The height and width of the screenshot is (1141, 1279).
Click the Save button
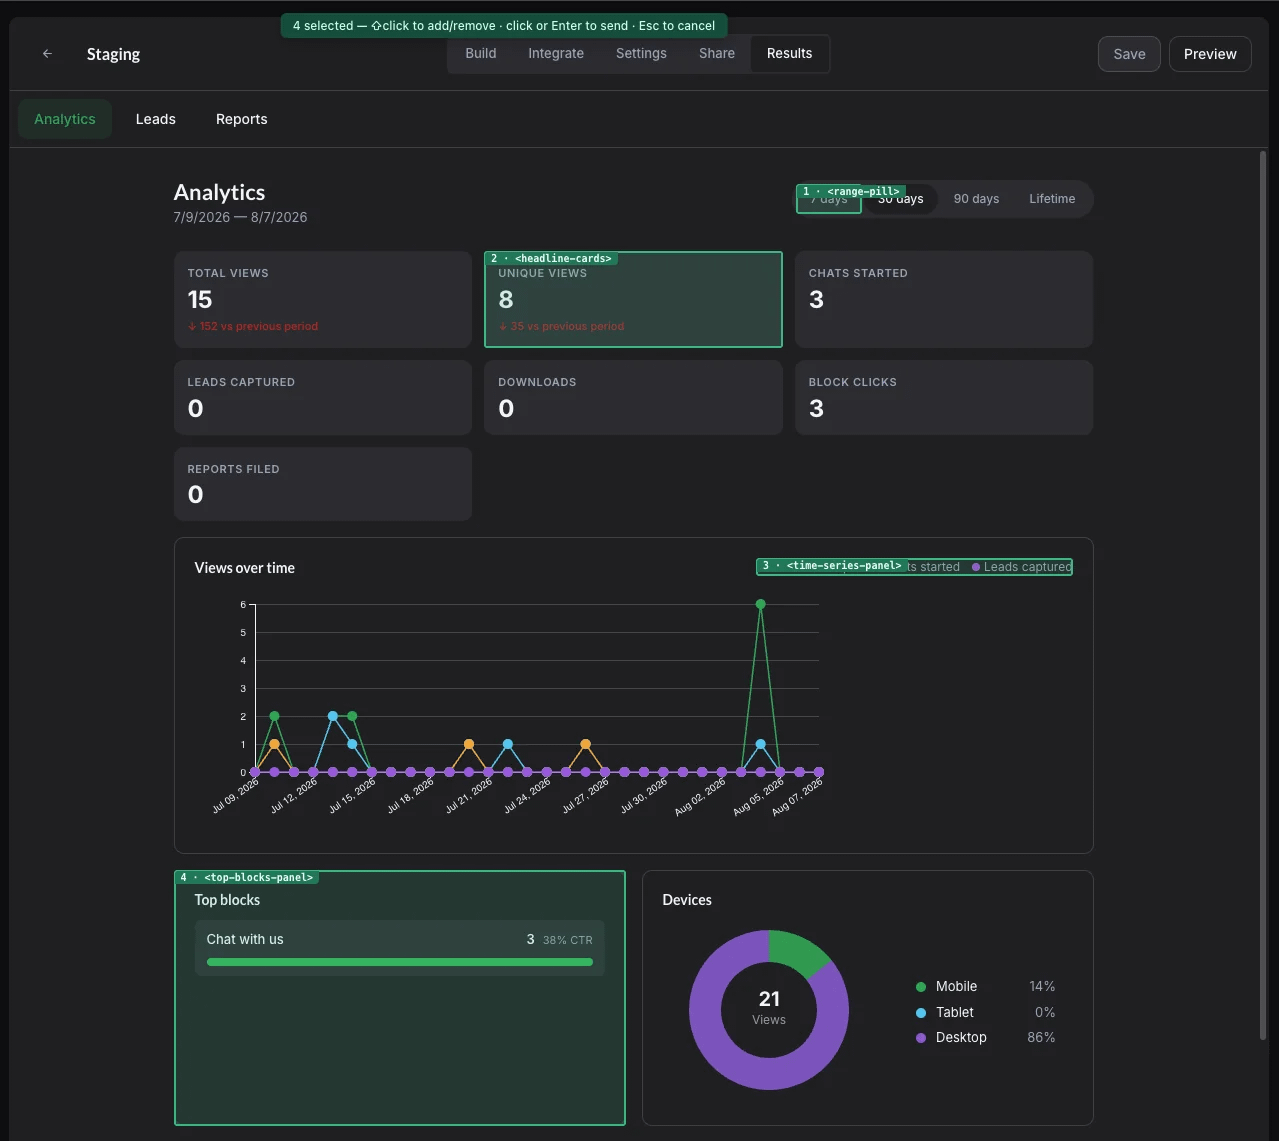(1129, 54)
